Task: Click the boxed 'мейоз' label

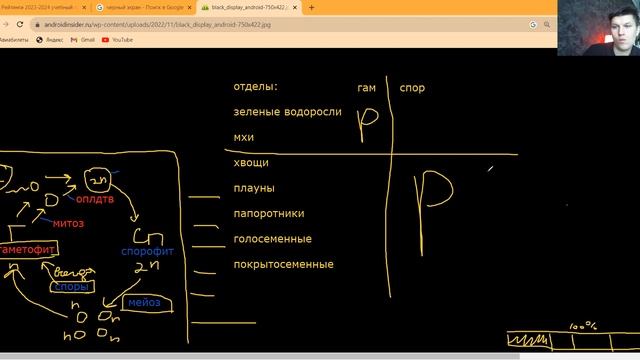Action: coord(144,303)
